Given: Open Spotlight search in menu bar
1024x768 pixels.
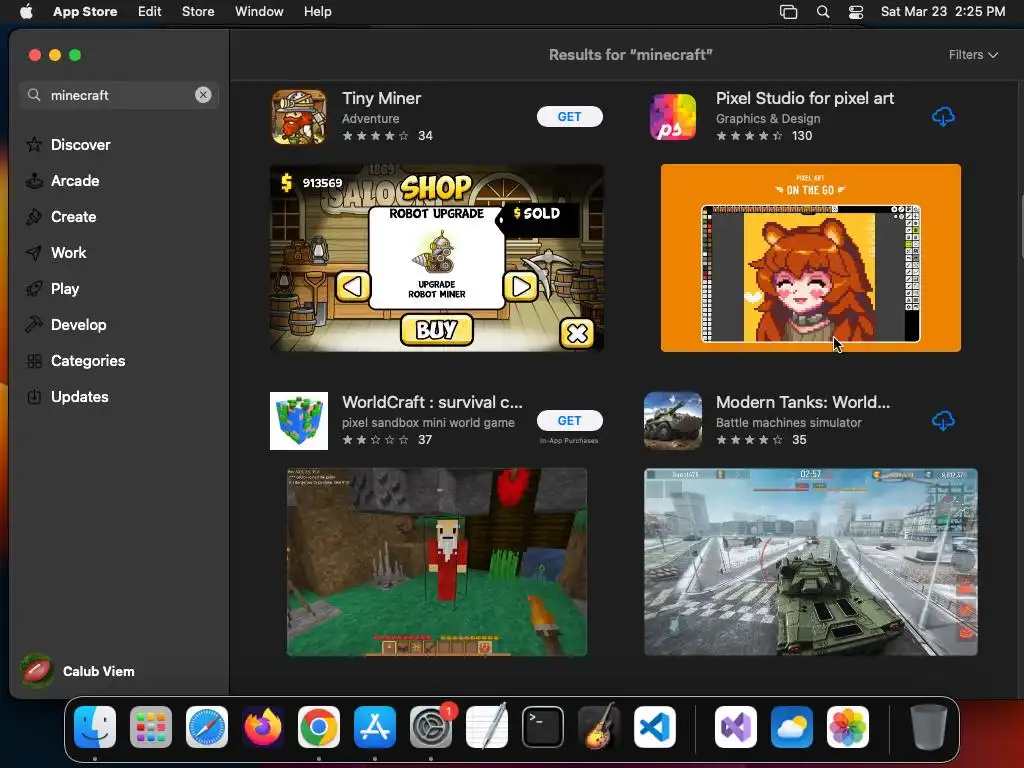Looking at the screenshot, I should [x=823, y=12].
